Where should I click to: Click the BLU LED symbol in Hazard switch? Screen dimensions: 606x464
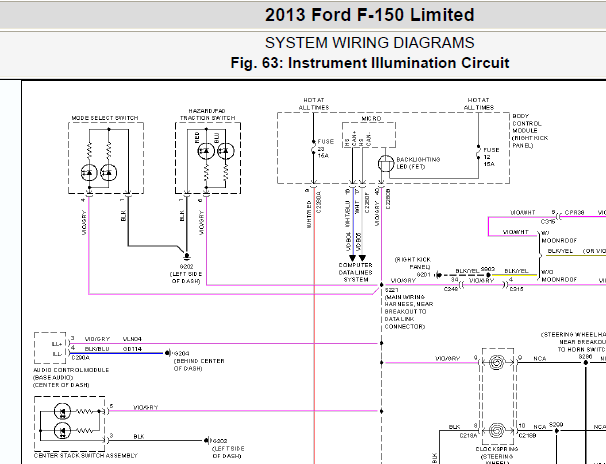226,151
